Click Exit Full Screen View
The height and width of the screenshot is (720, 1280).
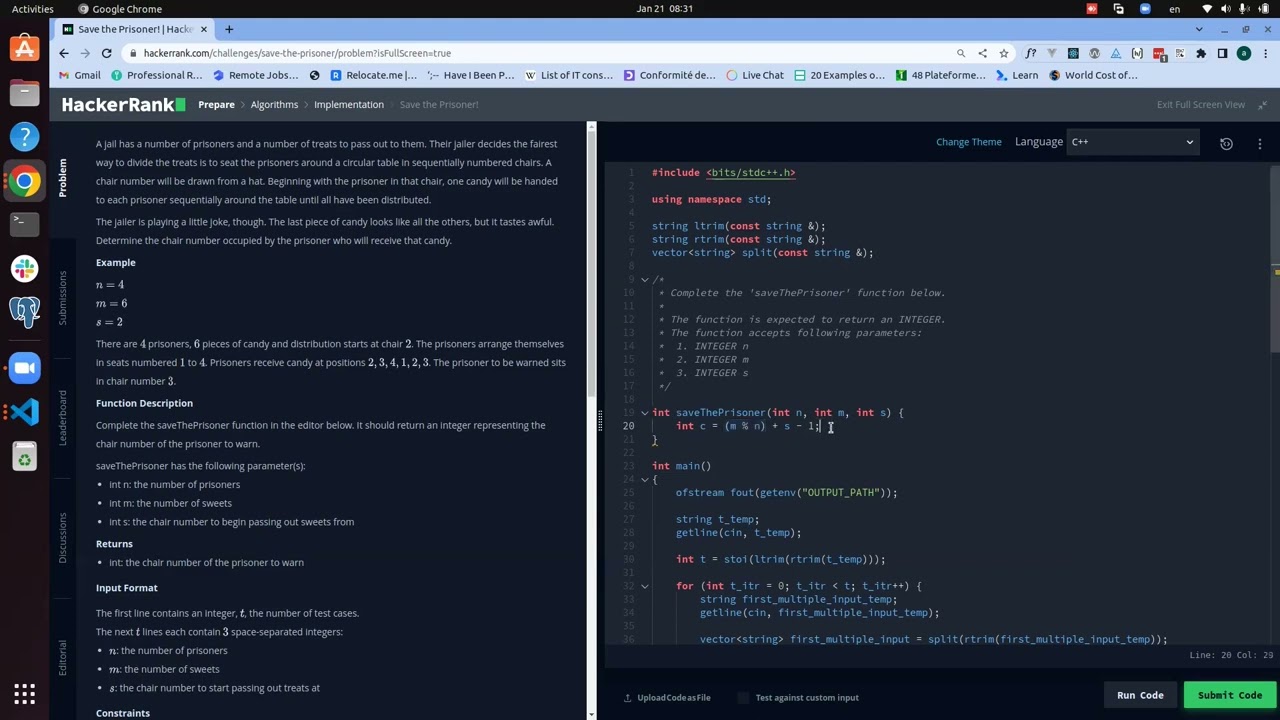1201,104
